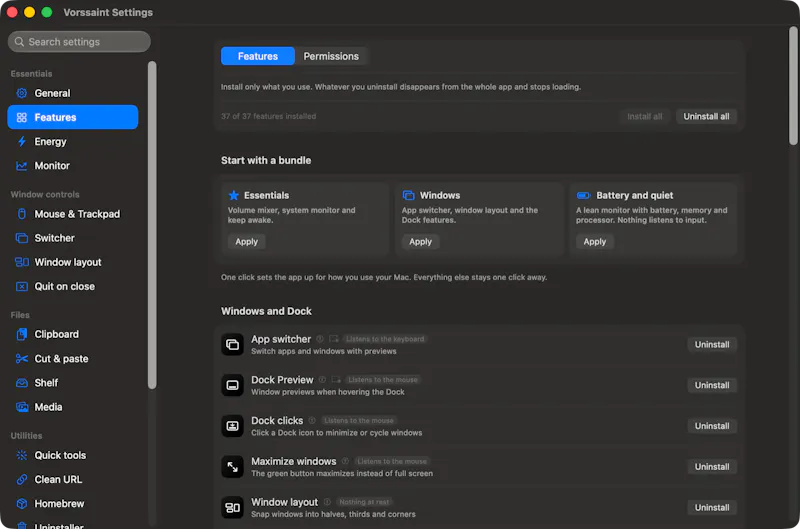This screenshot has width=800, height=529.
Task: Click the star icon on Essentials bundle
Action: coord(234,195)
